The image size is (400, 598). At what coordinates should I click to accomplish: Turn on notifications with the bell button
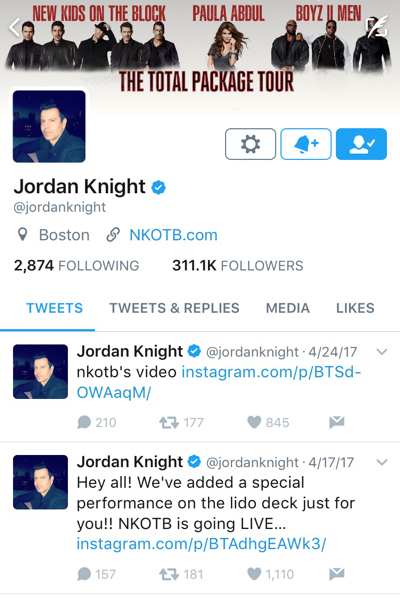click(306, 144)
